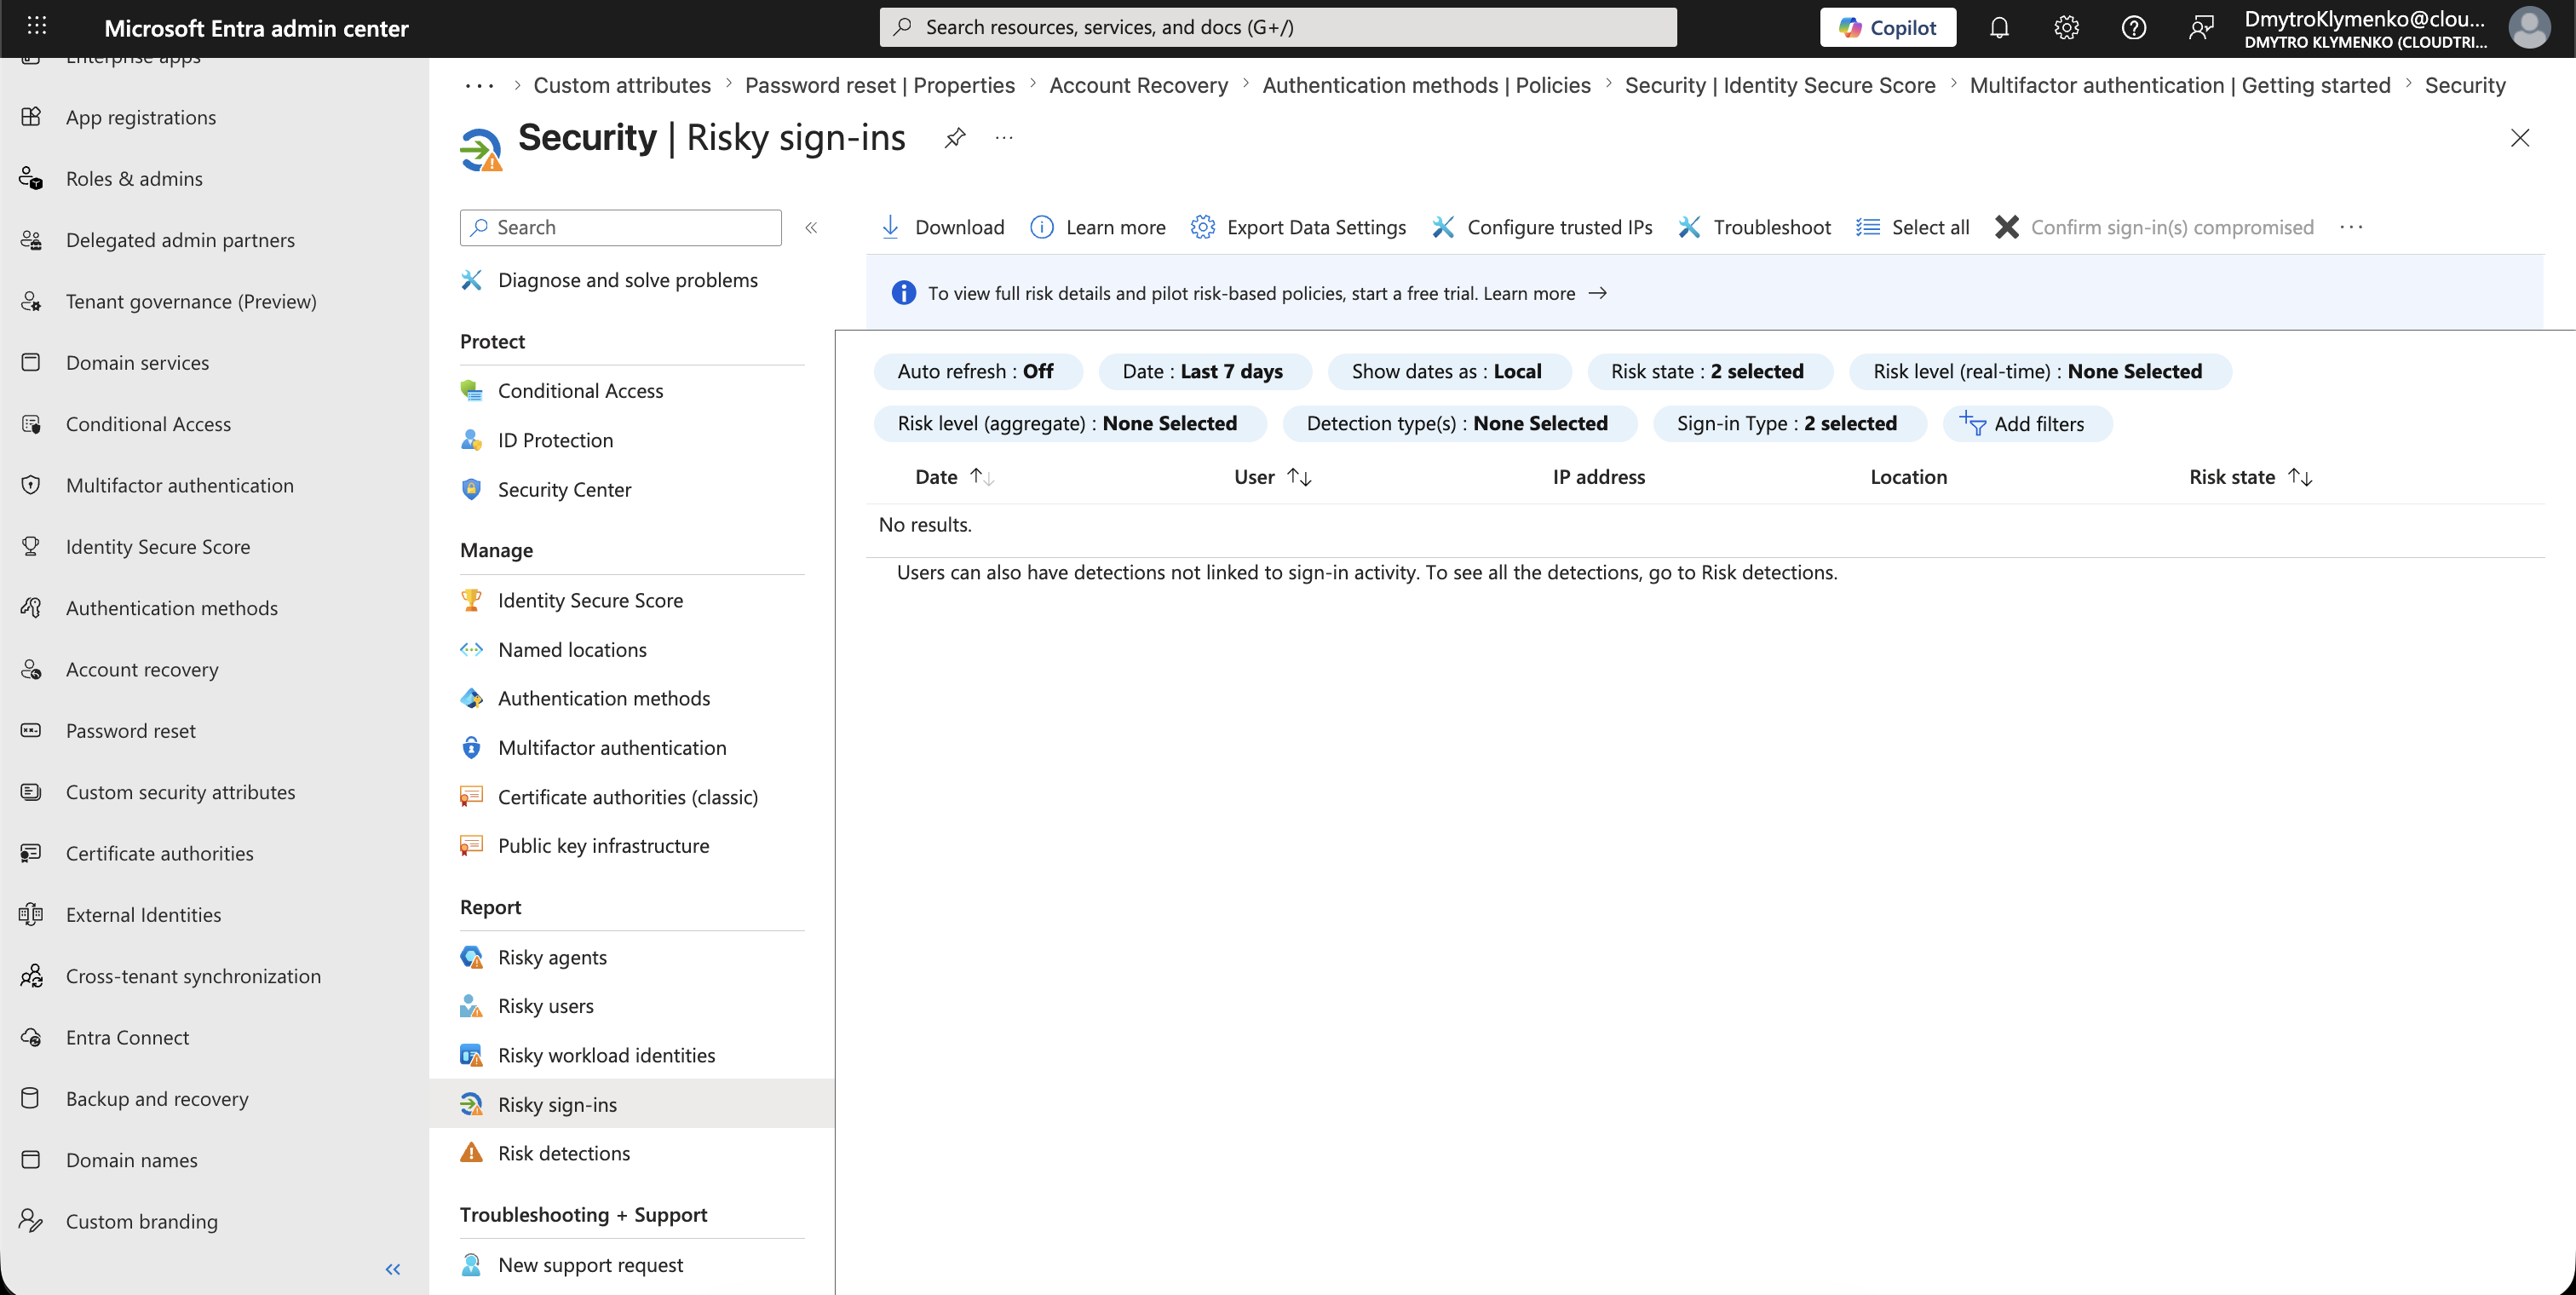Viewport: 2576px width, 1295px height.
Task: Collapse the Security side menu
Action: [x=811, y=227]
